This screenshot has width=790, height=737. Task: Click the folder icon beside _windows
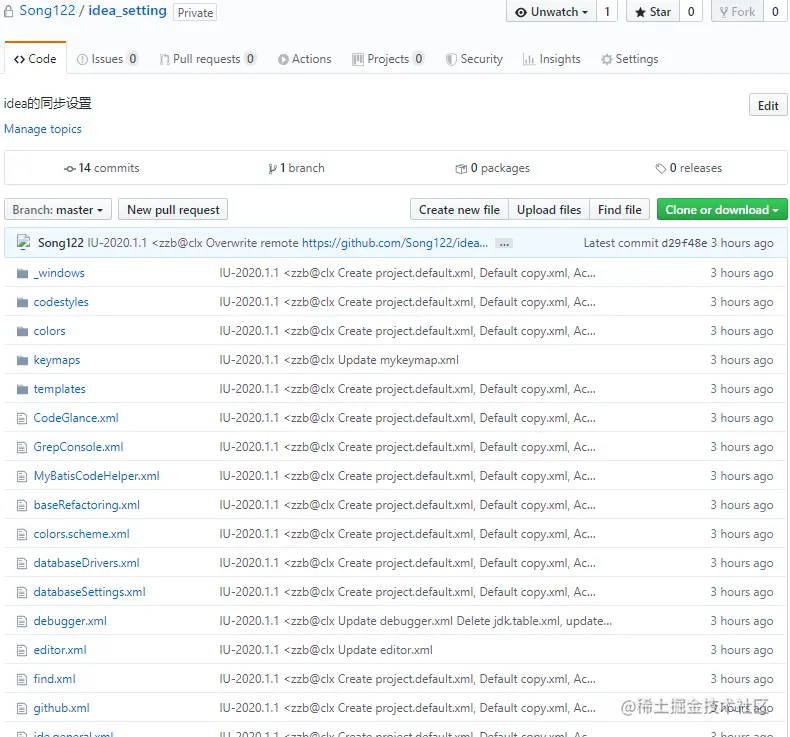[x=22, y=273]
